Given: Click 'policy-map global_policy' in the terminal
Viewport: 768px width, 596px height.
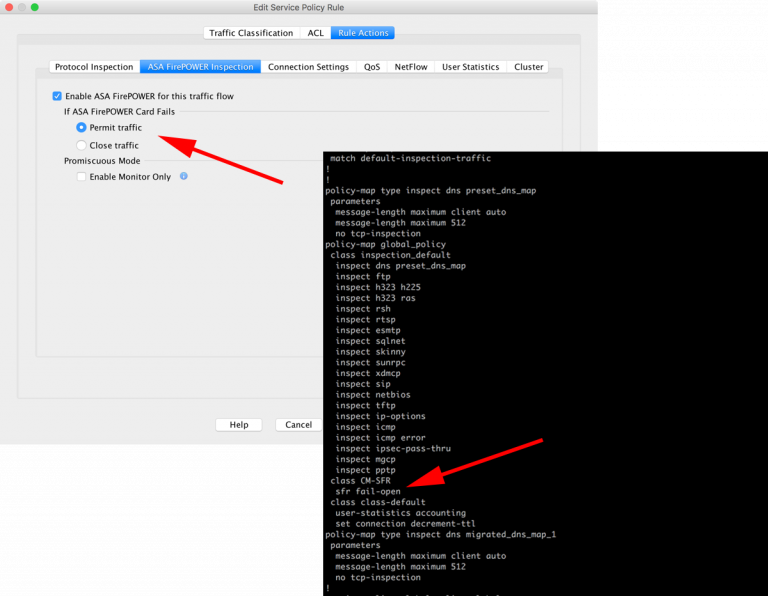Looking at the screenshot, I should (385, 244).
